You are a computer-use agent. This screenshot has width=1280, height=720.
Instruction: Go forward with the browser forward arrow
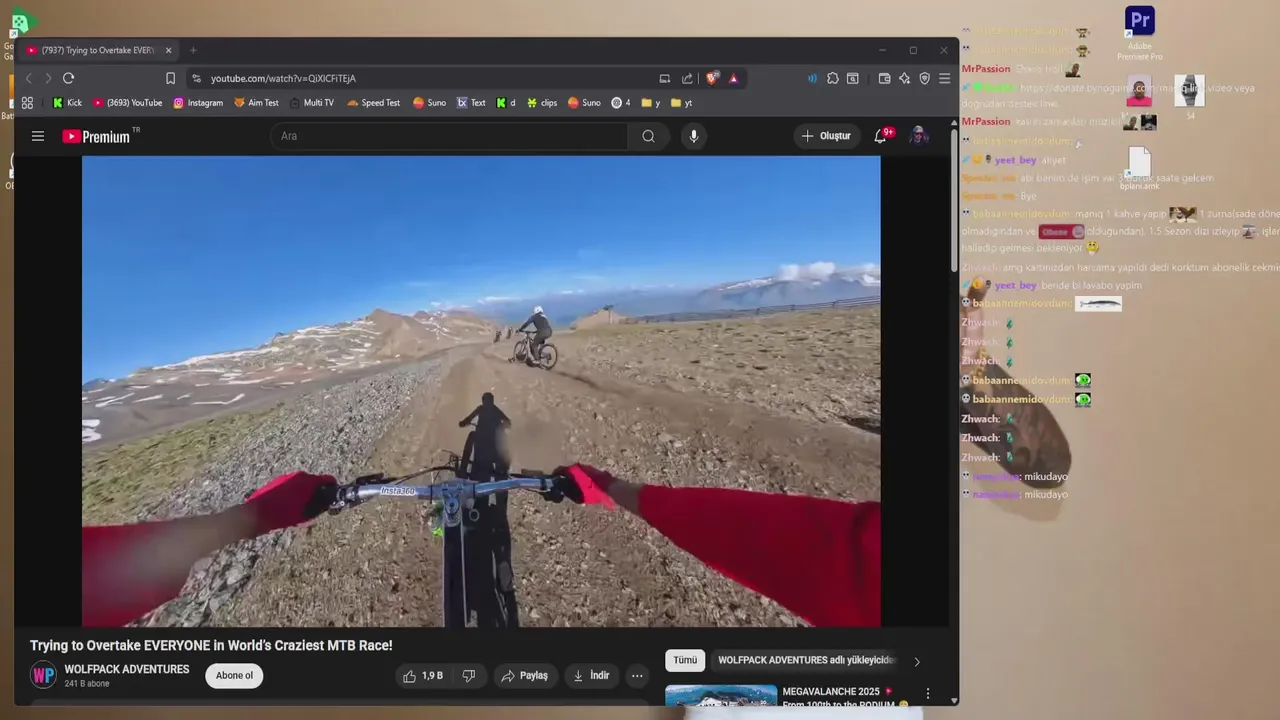47,78
